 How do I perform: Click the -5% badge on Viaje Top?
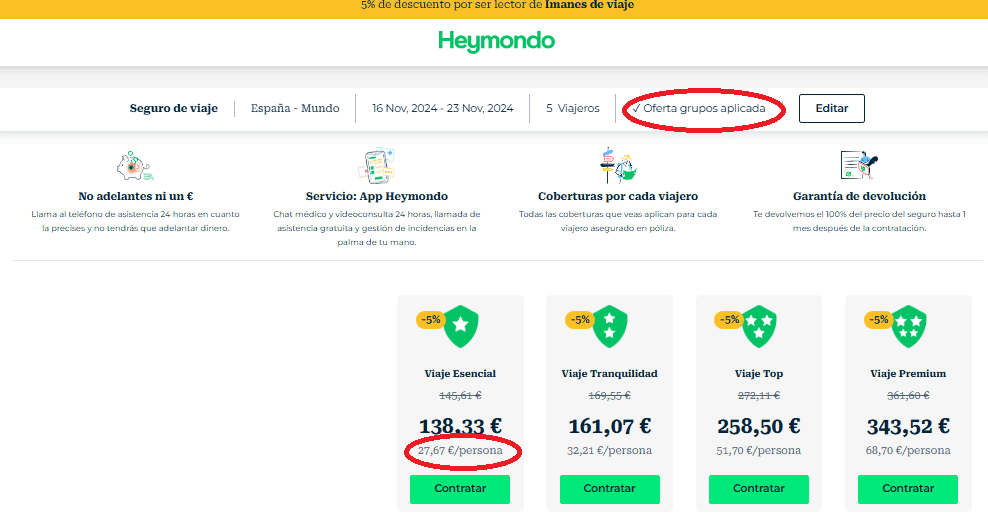coord(730,320)
